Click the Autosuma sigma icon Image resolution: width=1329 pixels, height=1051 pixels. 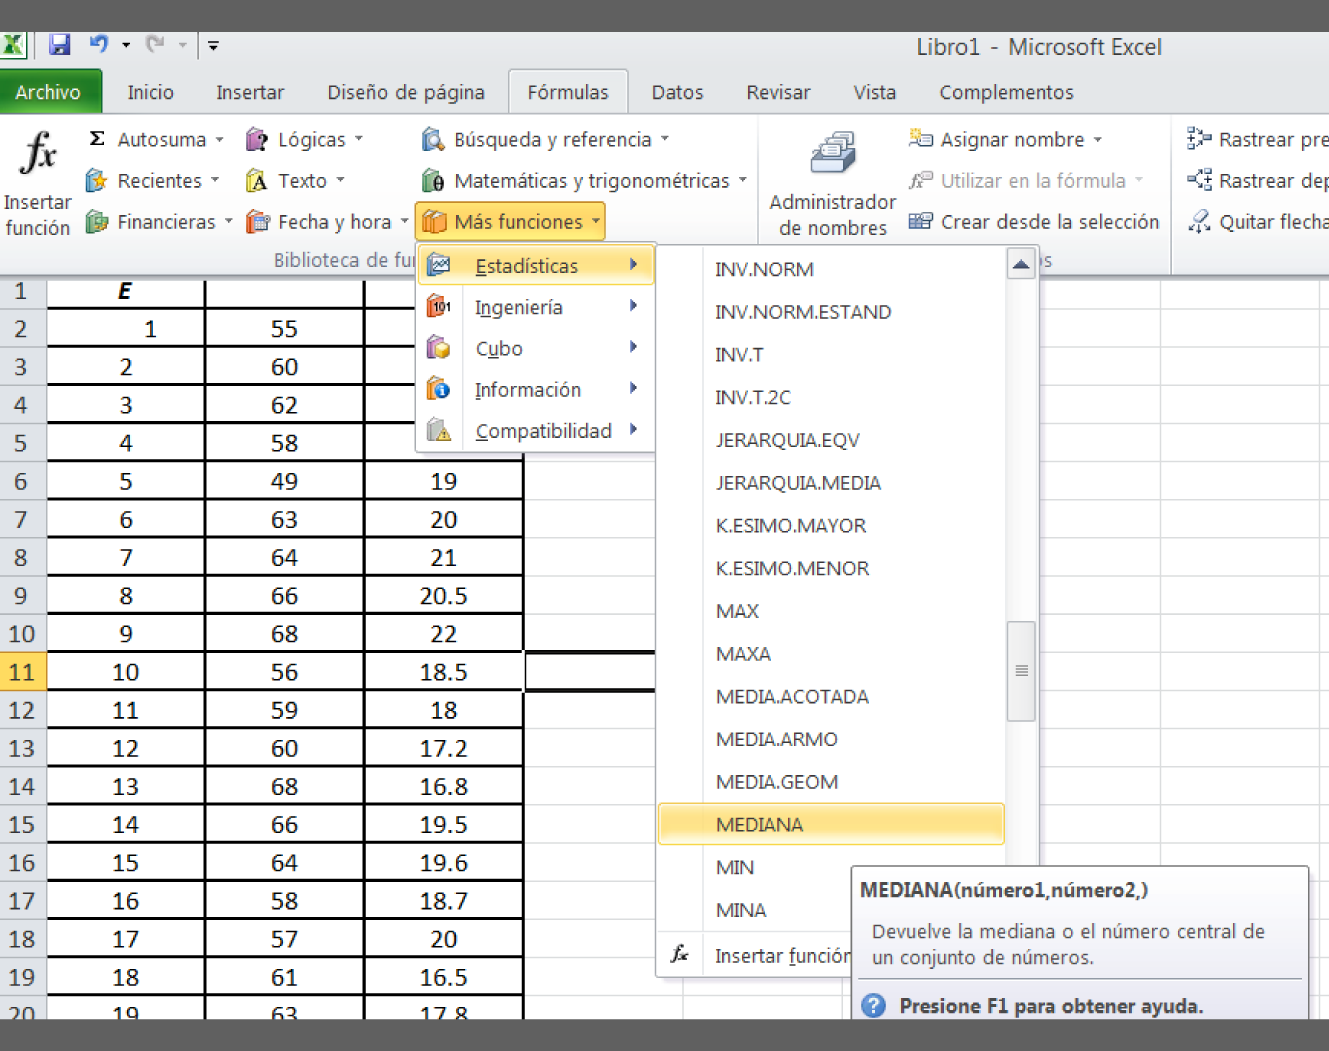click(x=97, y=139)
